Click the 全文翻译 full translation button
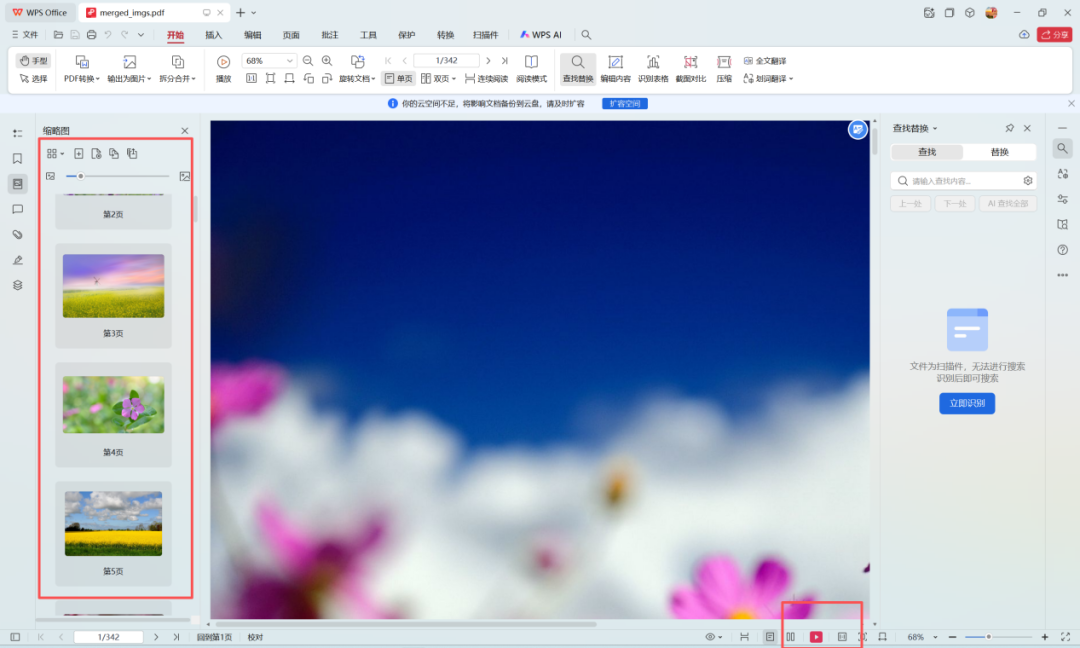1080x648 pixels. click(765, 61)
